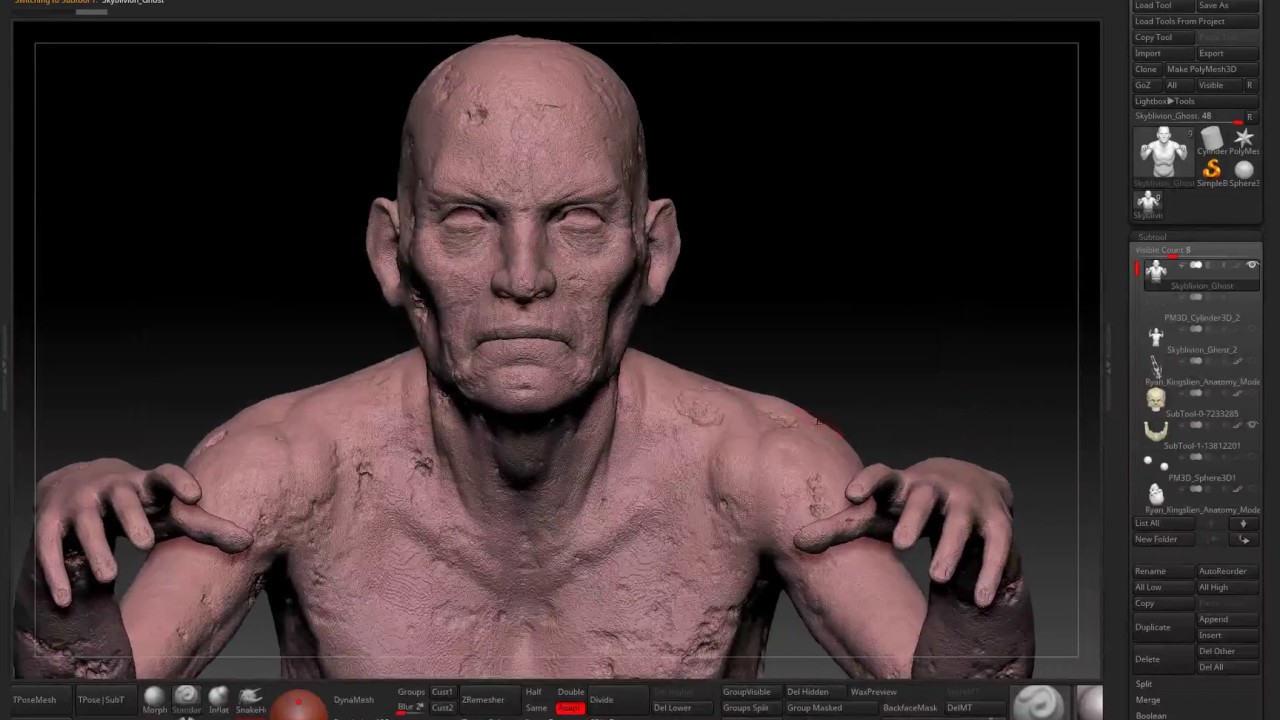Select the PM3D_Sphere3D1 spheres subtool icon
This screenshot has height=720, width=1280.
1156,462
